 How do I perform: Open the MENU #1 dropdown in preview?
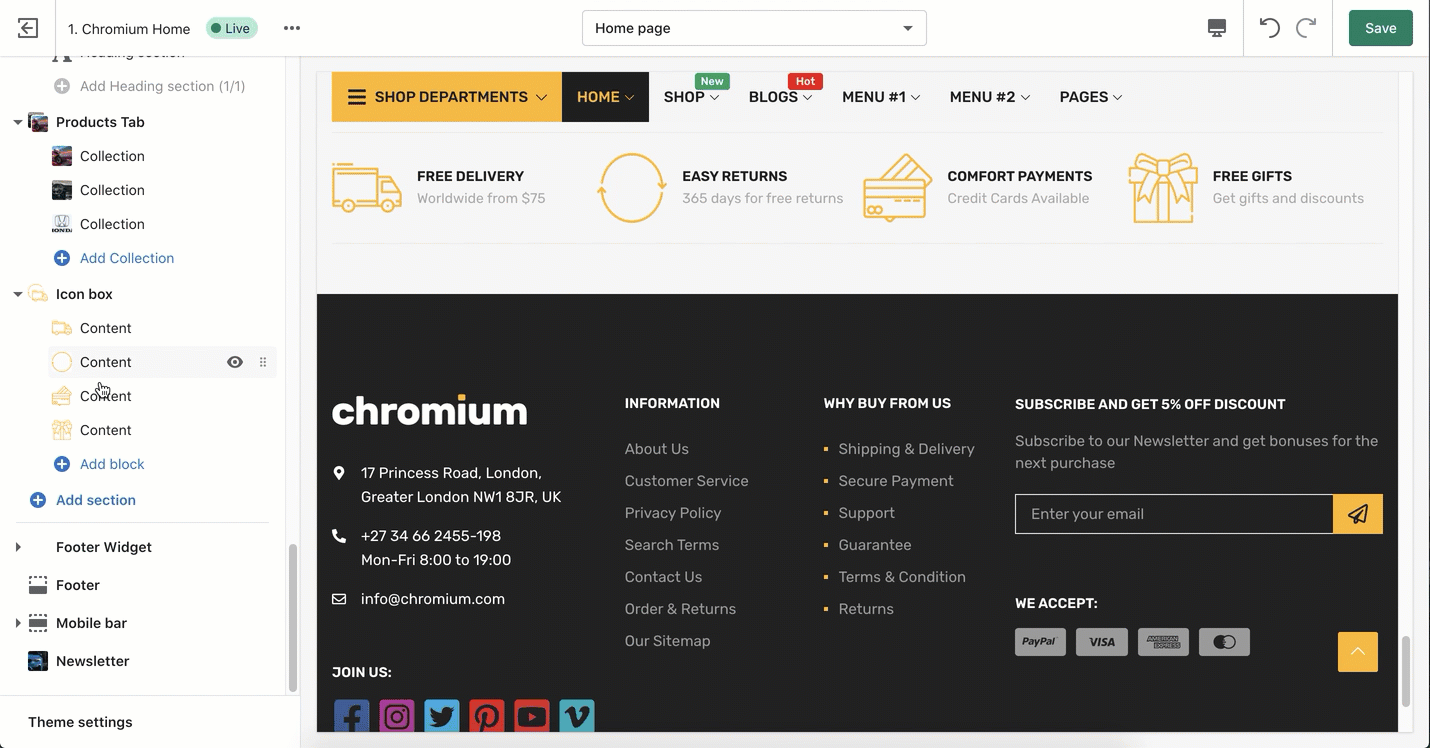point(881,97)
